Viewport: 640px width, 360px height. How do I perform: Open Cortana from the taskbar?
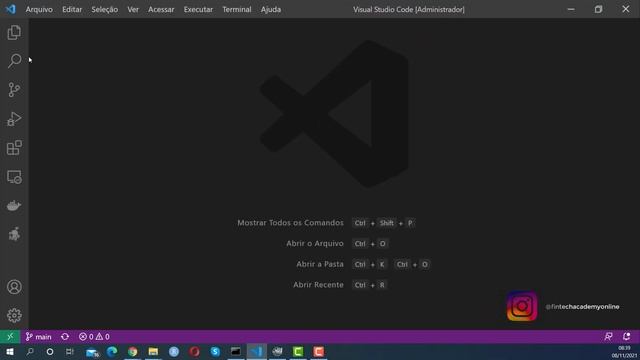pyautogui.click(x=50, y=351)
